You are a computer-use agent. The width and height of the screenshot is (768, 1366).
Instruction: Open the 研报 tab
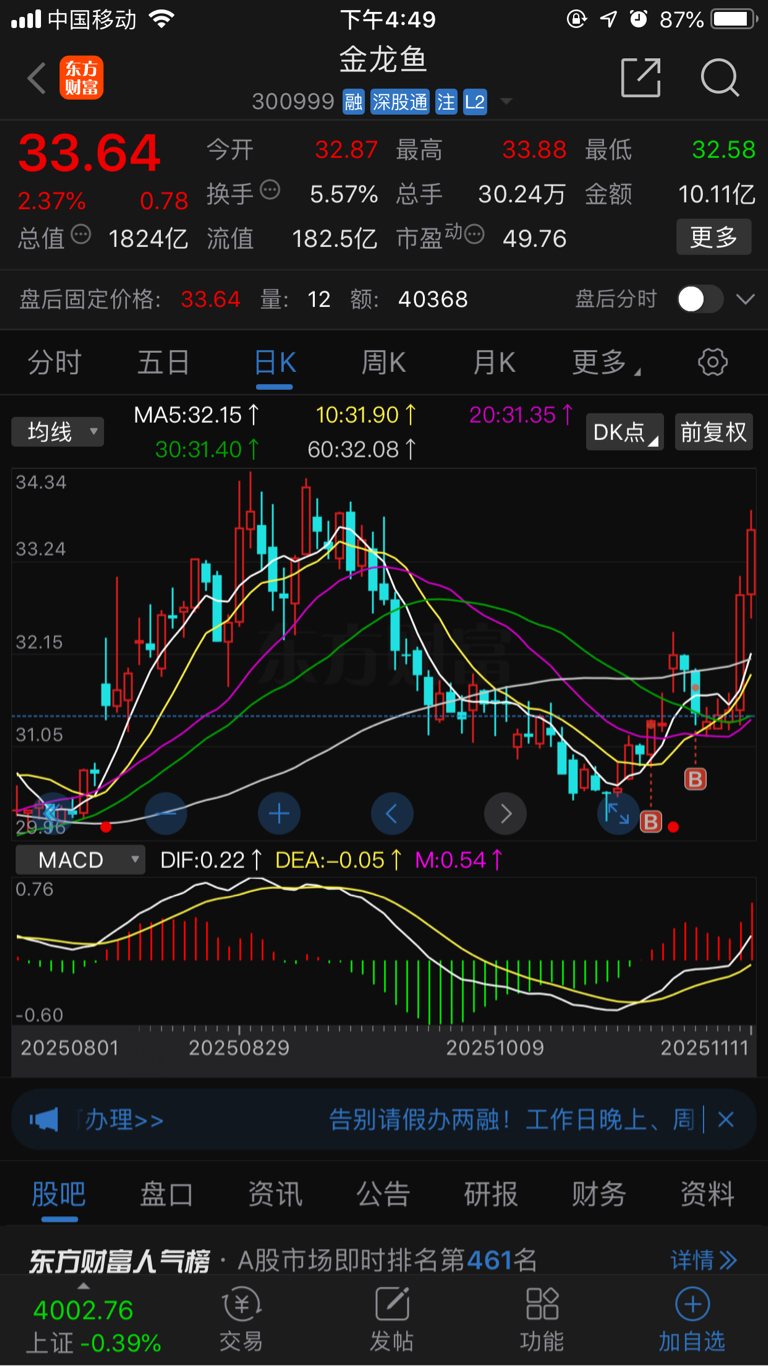[x=491, y=1194]
